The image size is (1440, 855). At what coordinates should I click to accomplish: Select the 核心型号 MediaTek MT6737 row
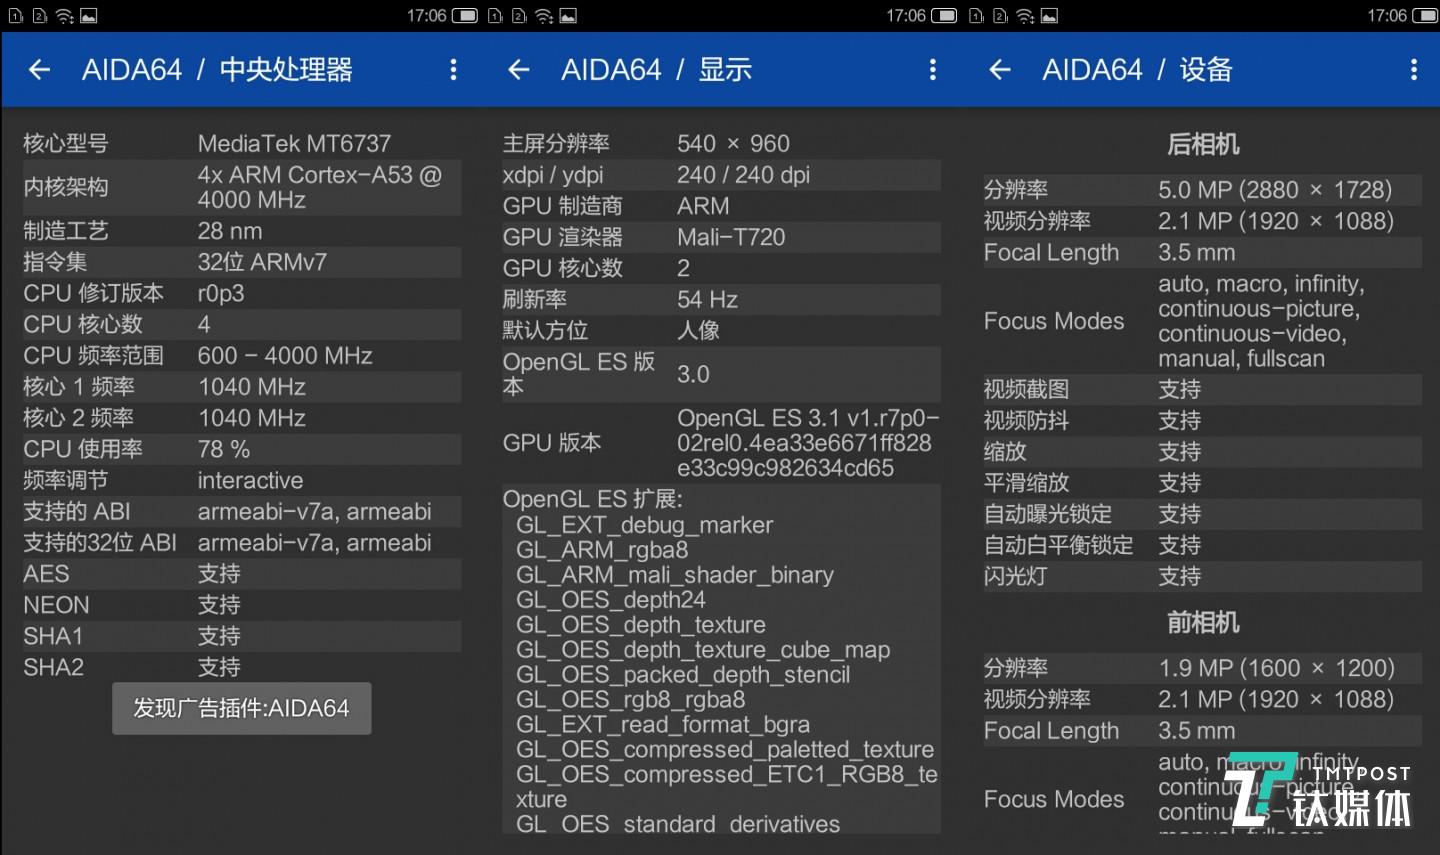coord(241,143)
